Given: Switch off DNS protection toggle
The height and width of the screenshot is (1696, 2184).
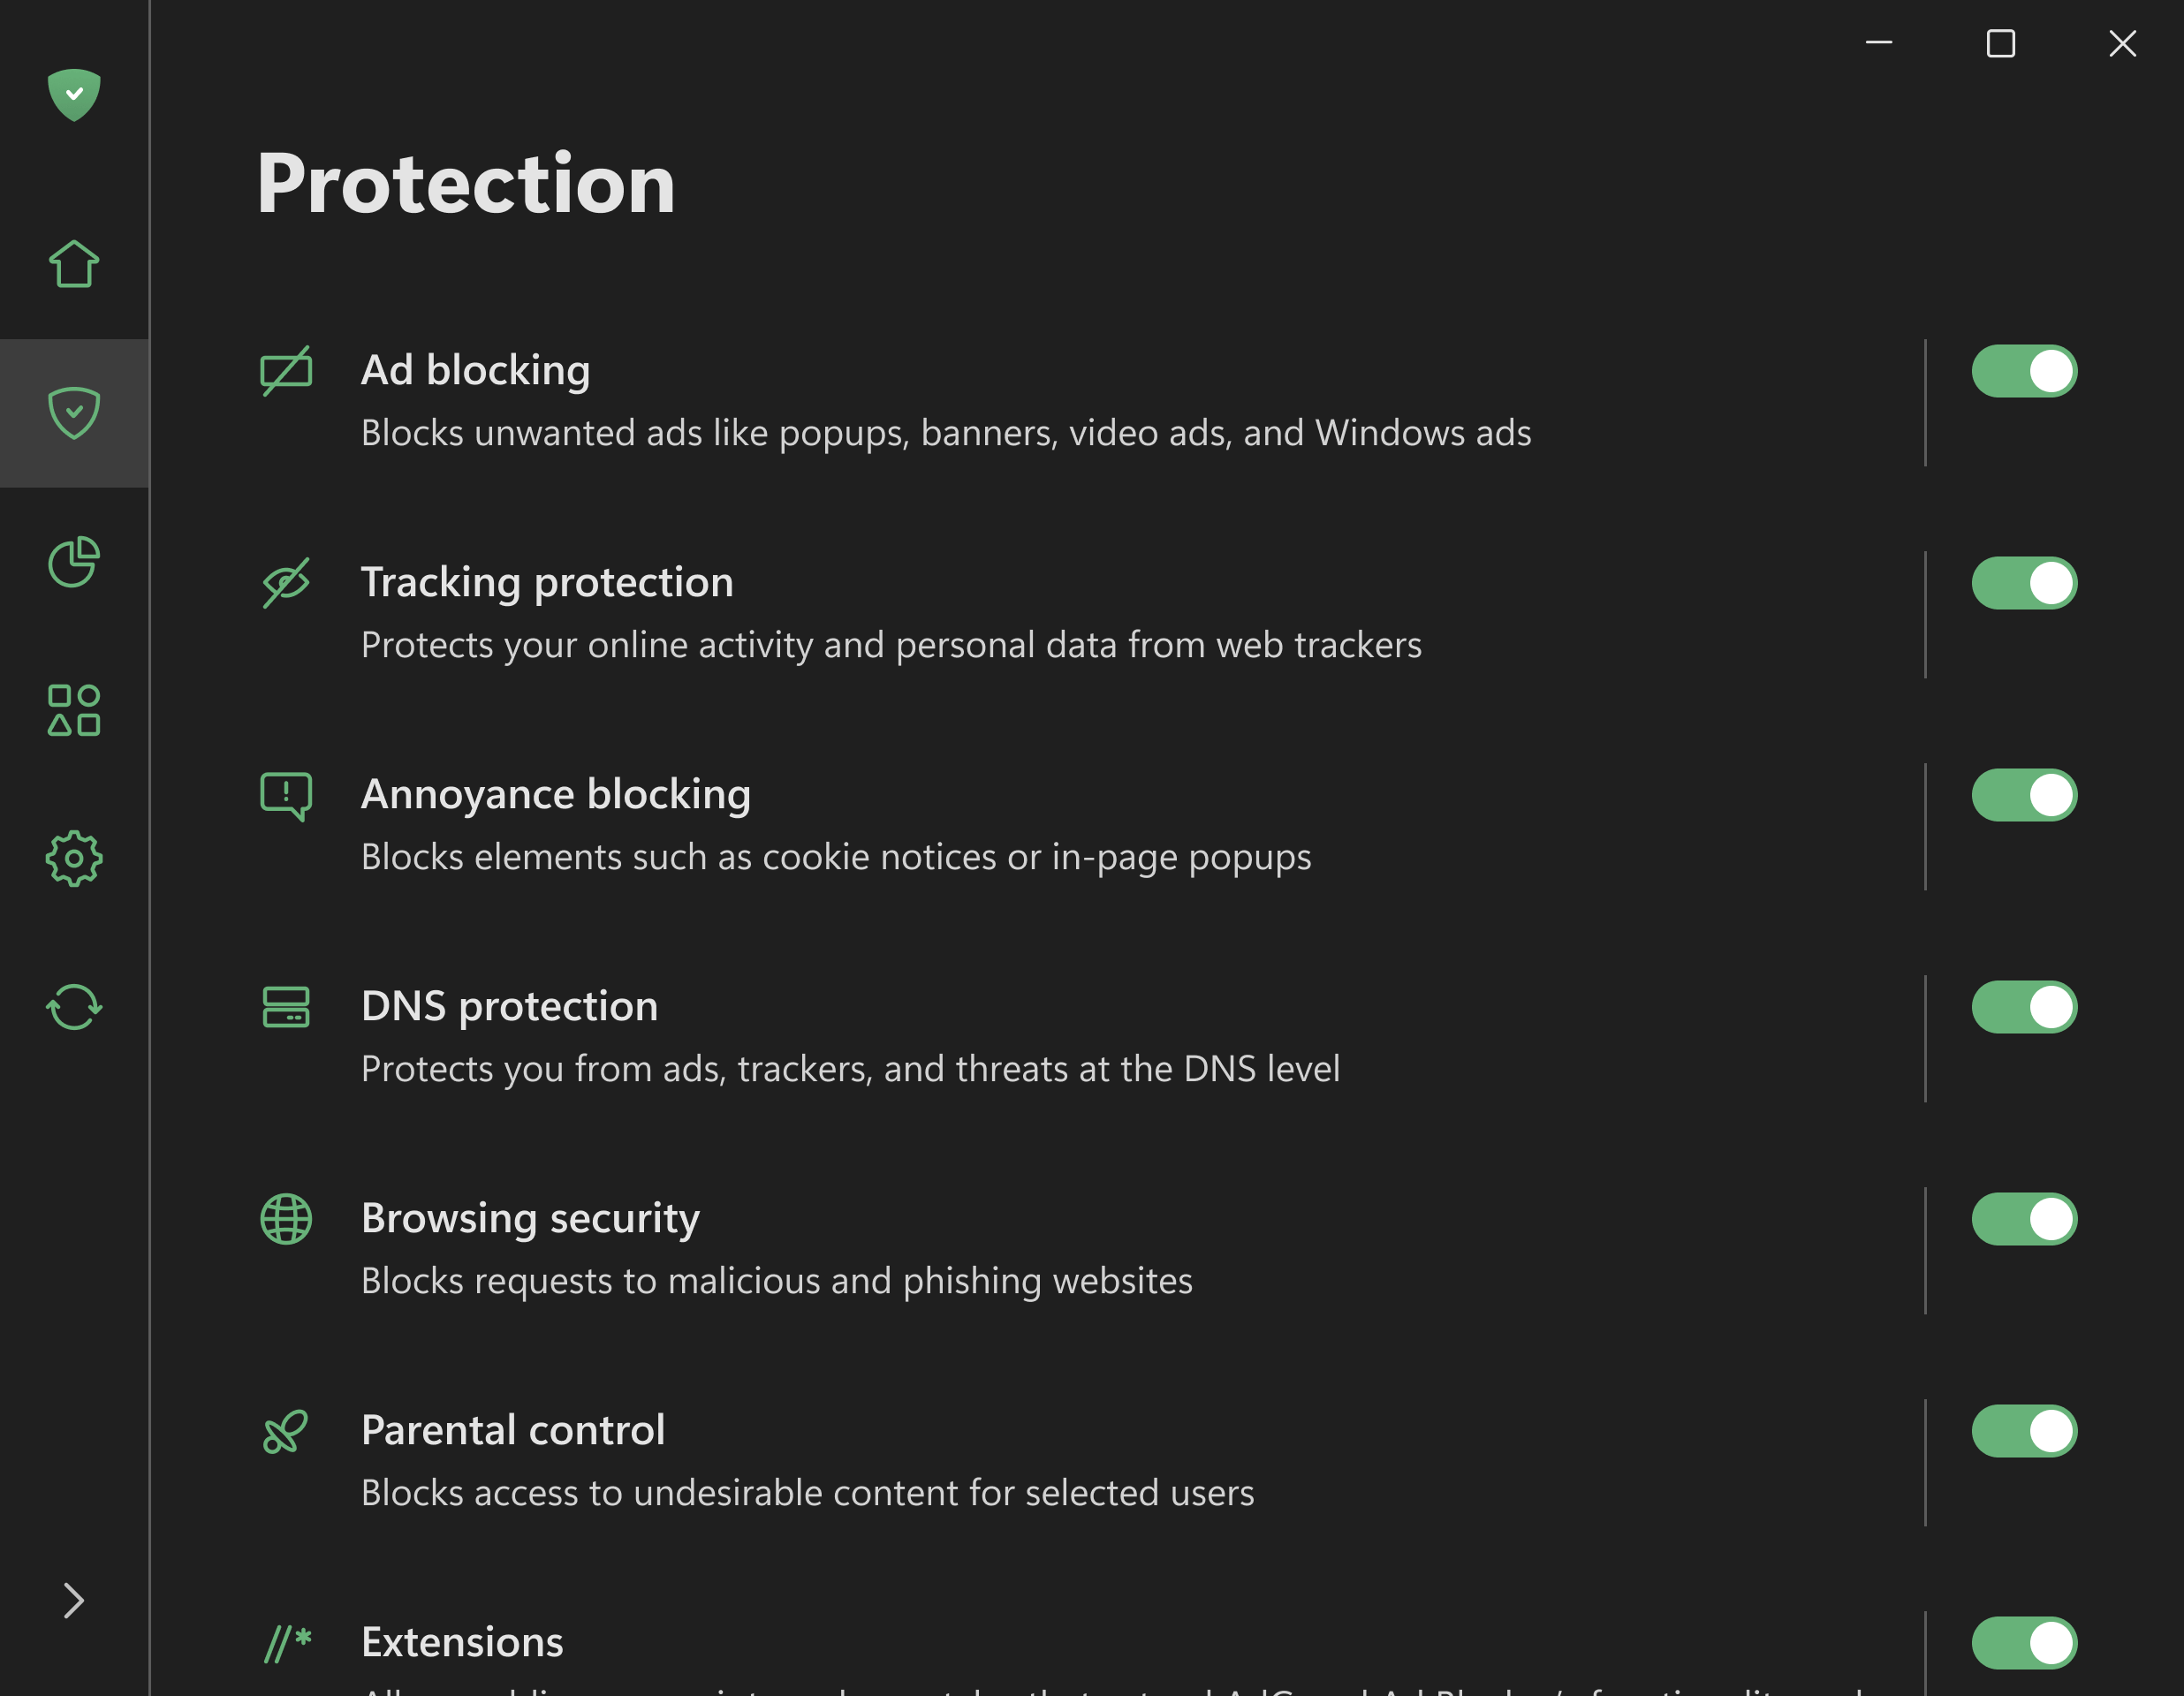Looking at the screenshot, I should [x=2024, y=1007].
